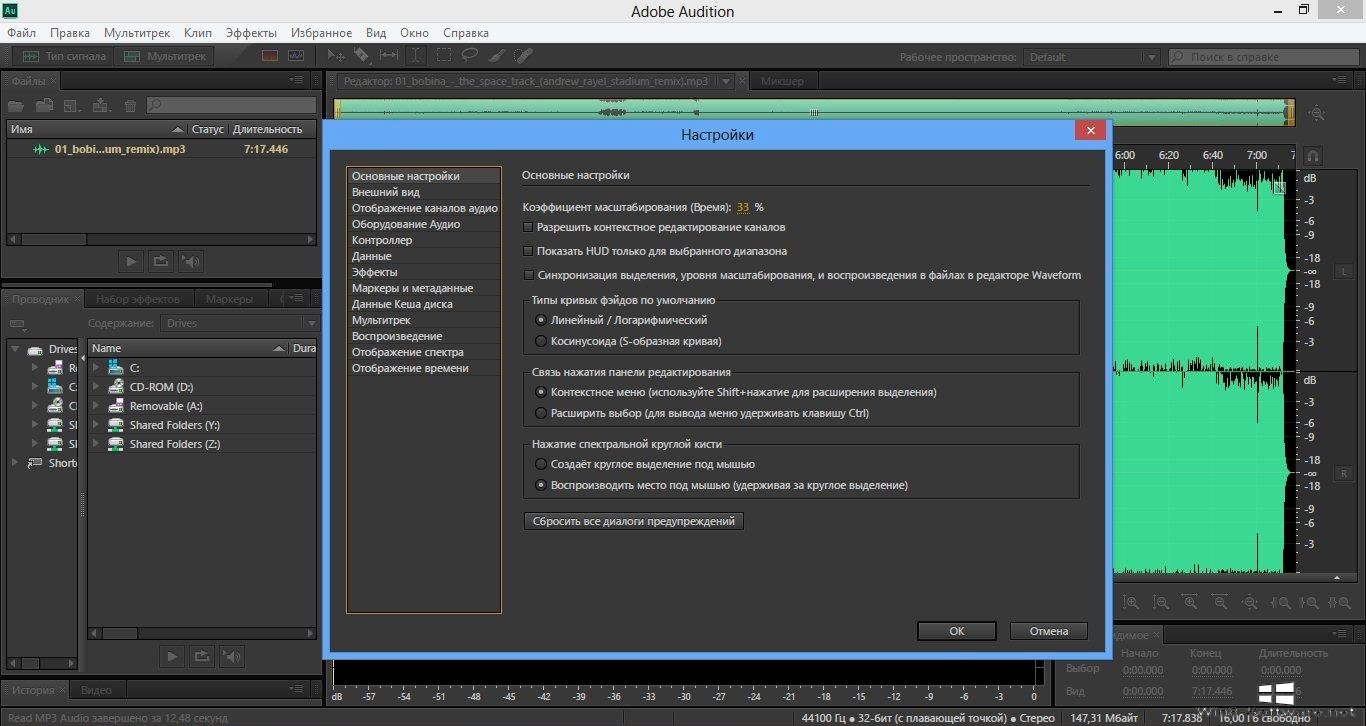Enable 'Разрешить контекстное редактирование каналов' checkbox
Image resolution: width=1366 pixels, height=726 pixels.
pos(529,227)
